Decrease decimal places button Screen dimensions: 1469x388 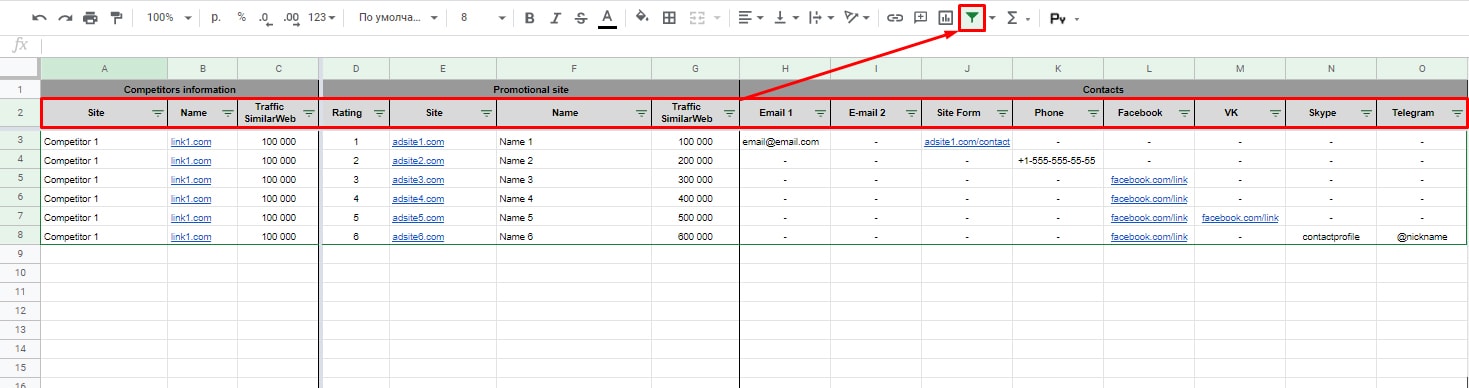tap(265, 18)
